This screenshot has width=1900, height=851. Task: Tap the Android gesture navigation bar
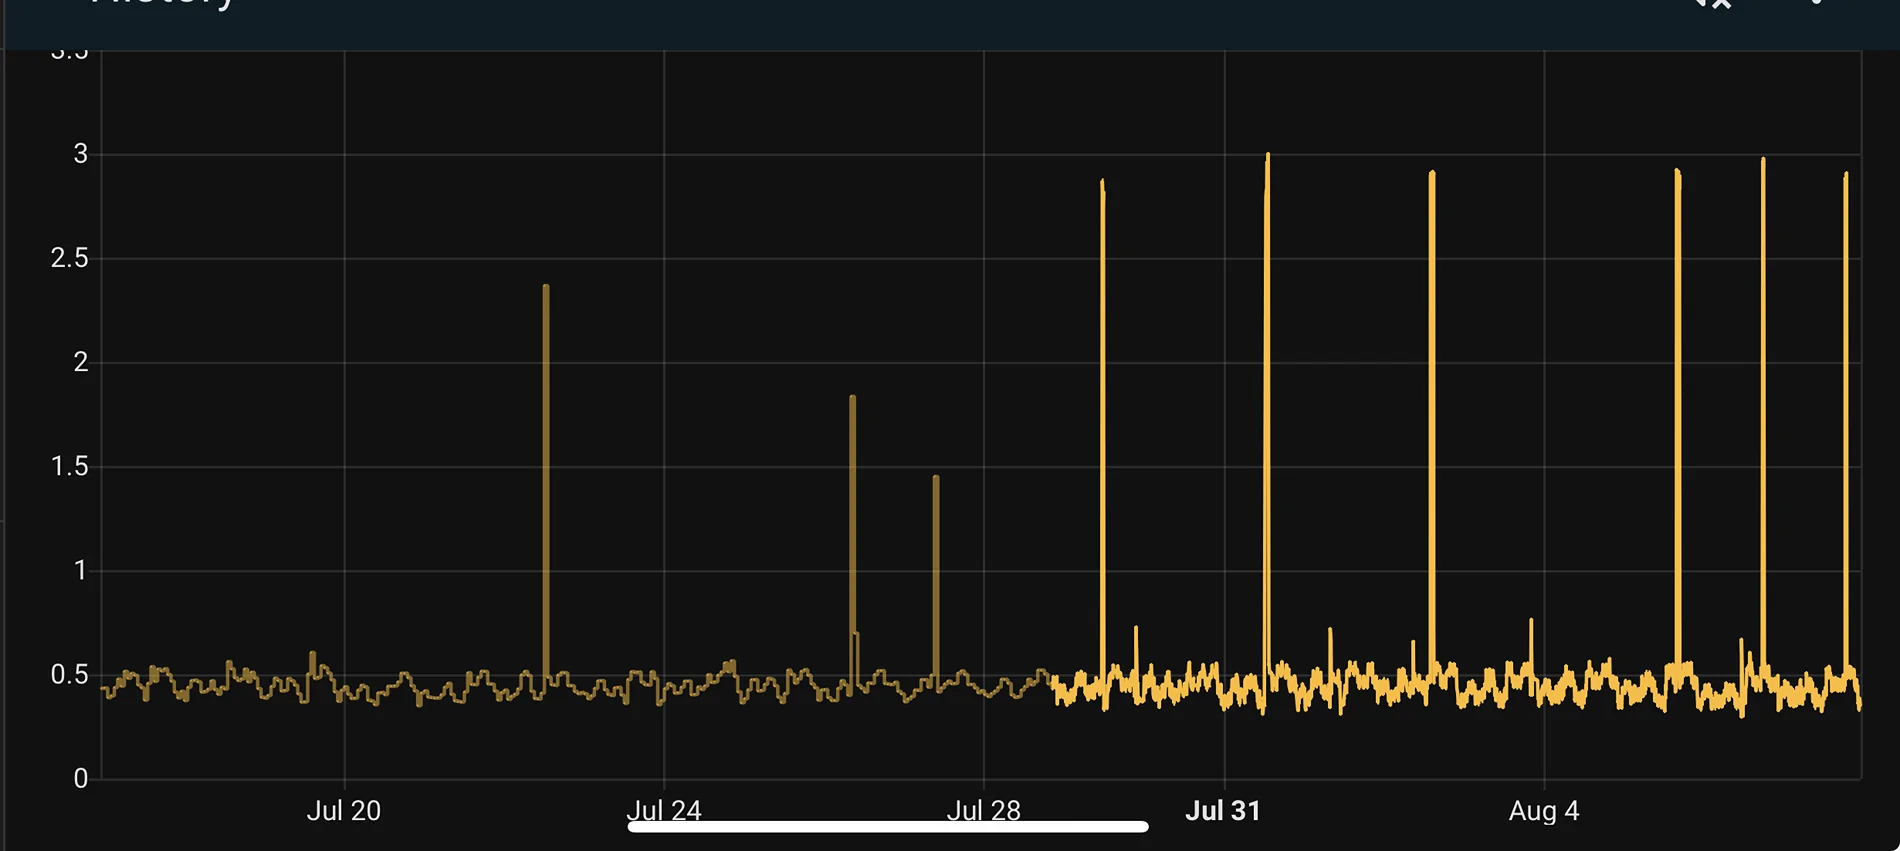point(887,827)
